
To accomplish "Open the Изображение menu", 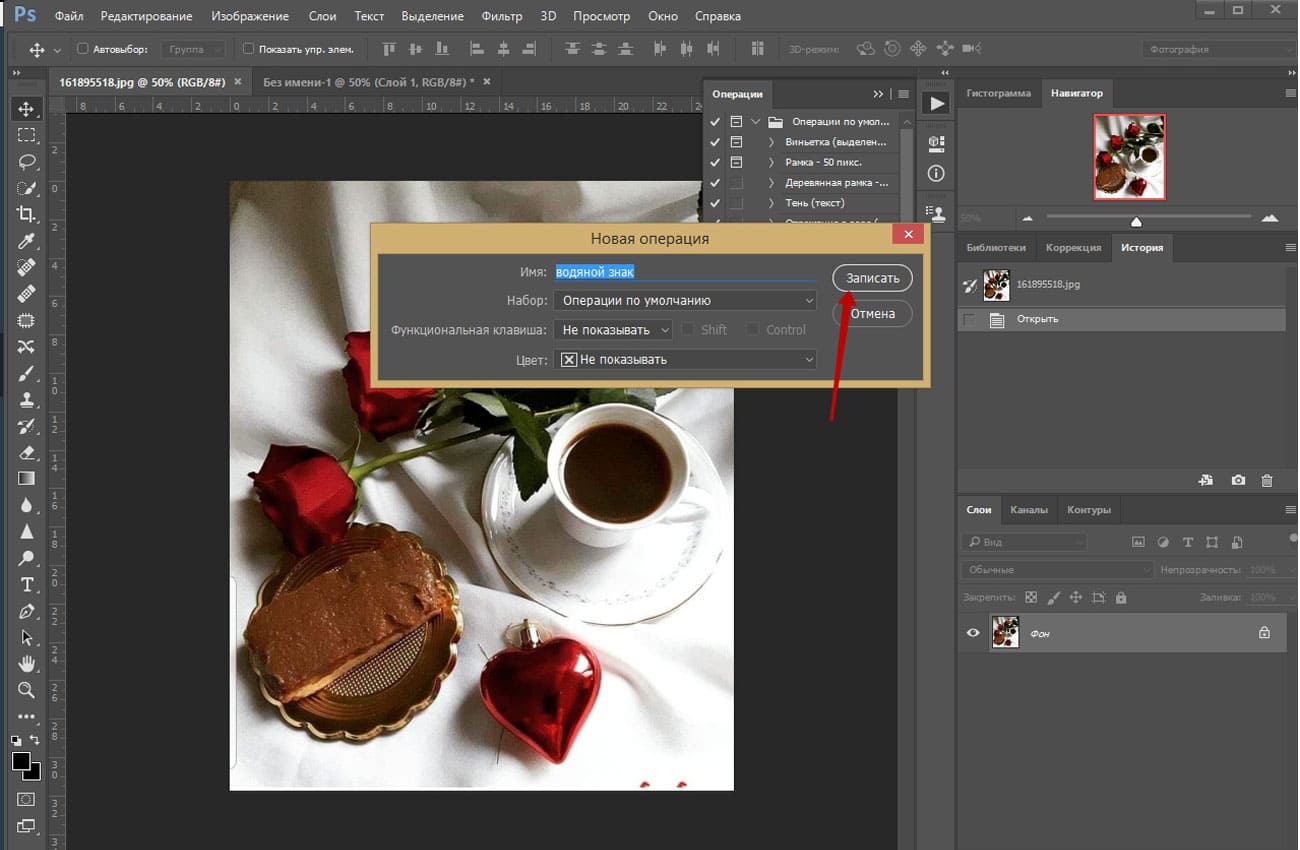I will (251, 16).
